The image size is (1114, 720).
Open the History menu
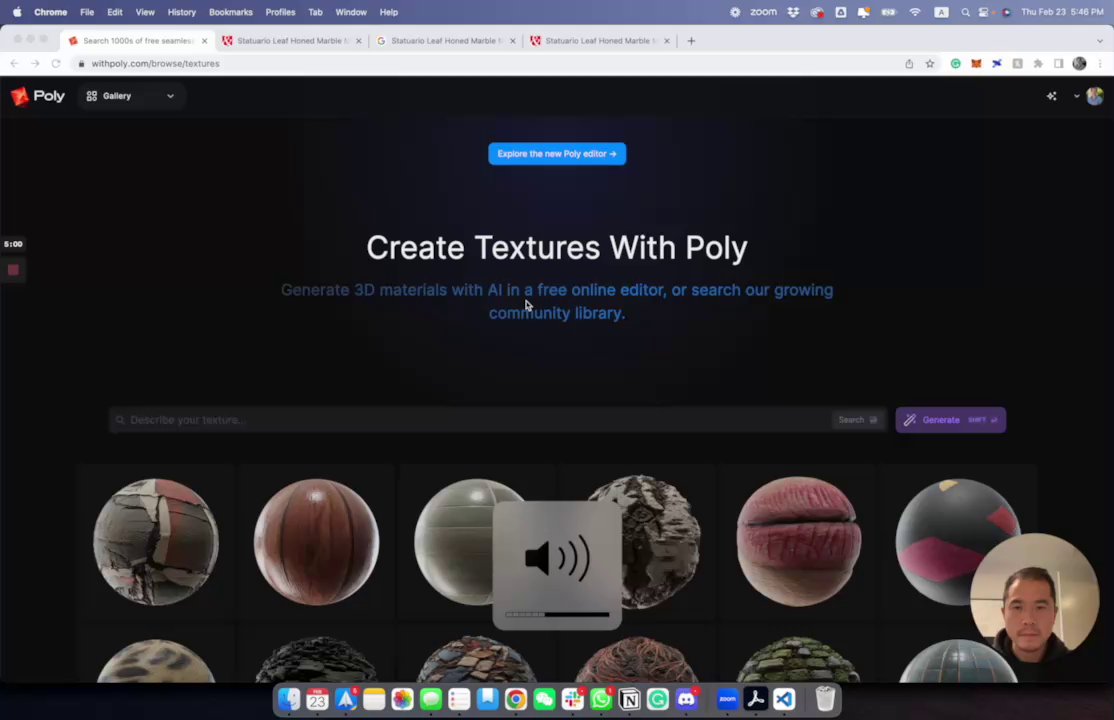(x=181, y=12)
